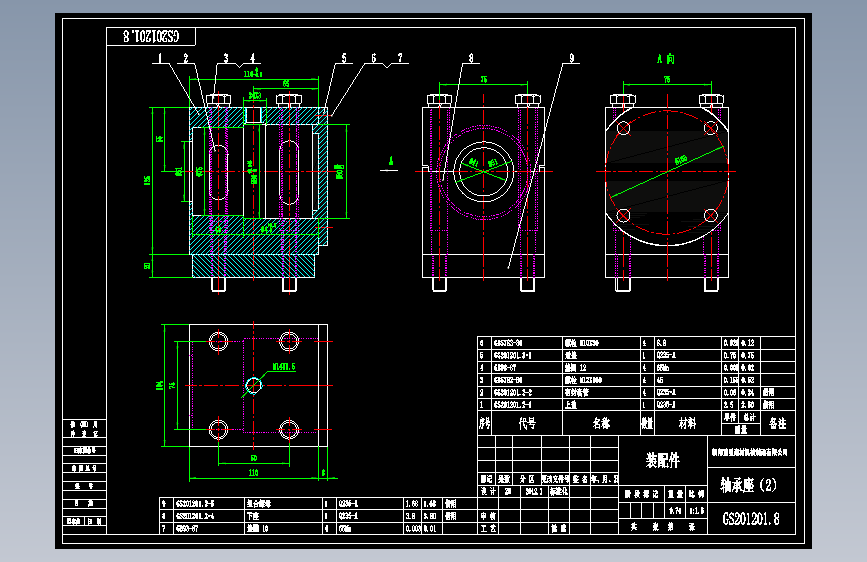Click the 备注 column header in parts list
The width and height of the screenshot is (867, 562).
(x=777, y=423)
